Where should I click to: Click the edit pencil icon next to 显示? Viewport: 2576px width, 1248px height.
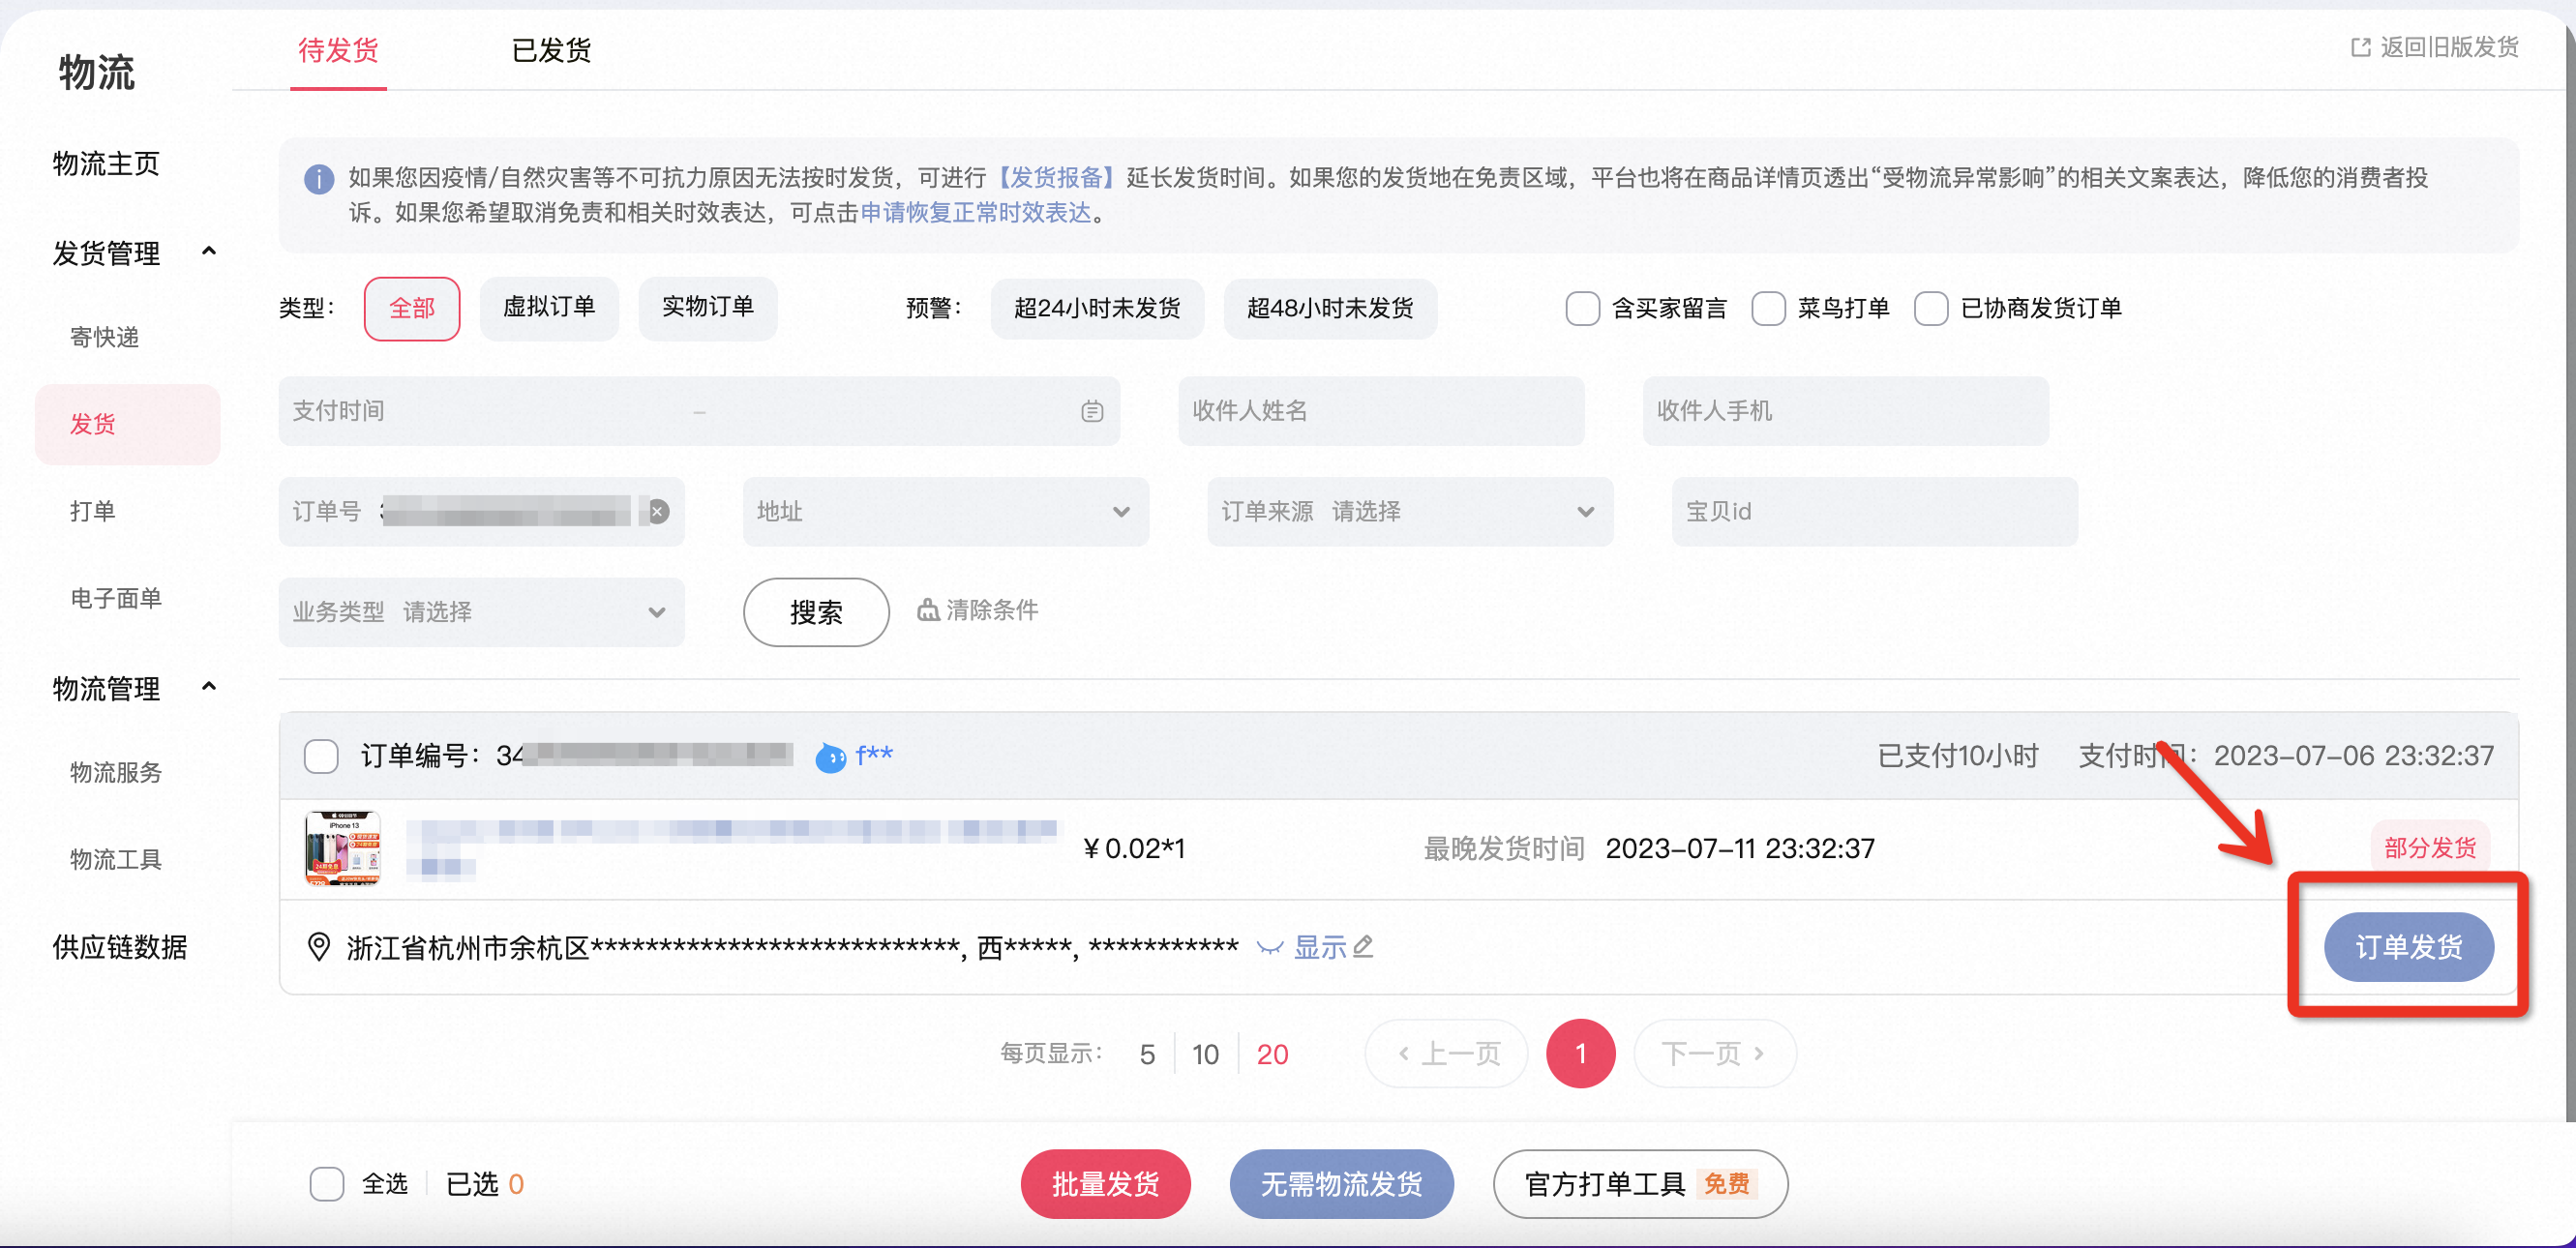1363,946
